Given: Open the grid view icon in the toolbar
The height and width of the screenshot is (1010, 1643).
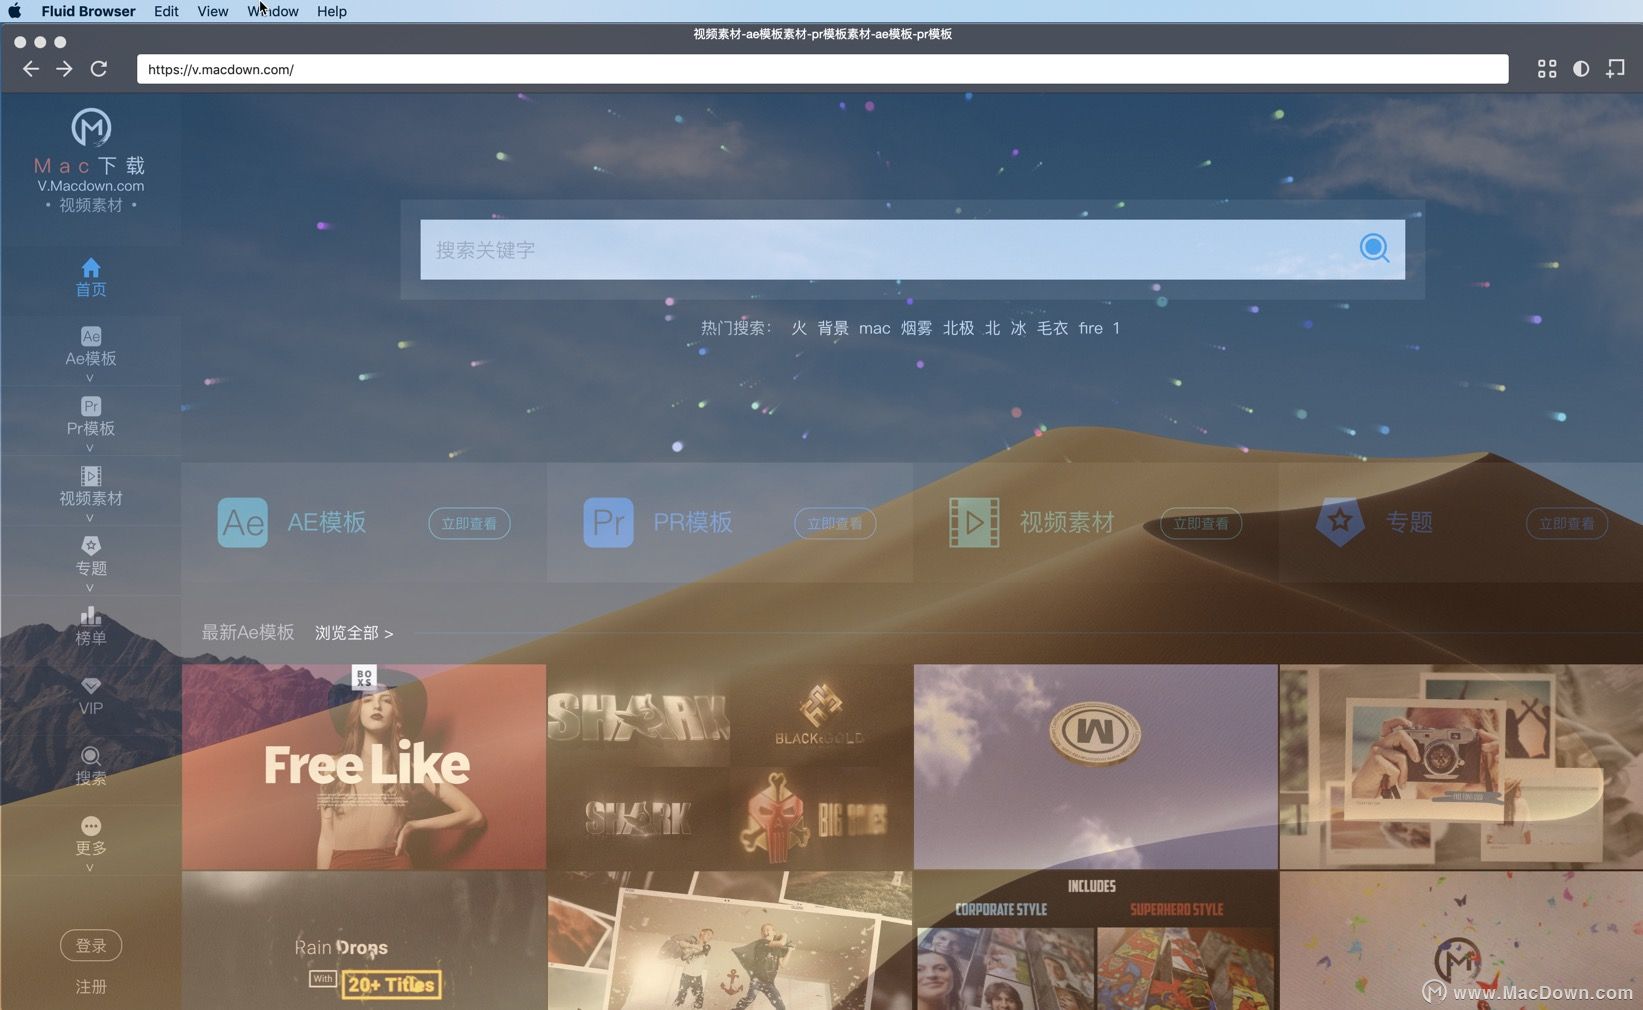Looking at the screenshot, I should 1547,69.
